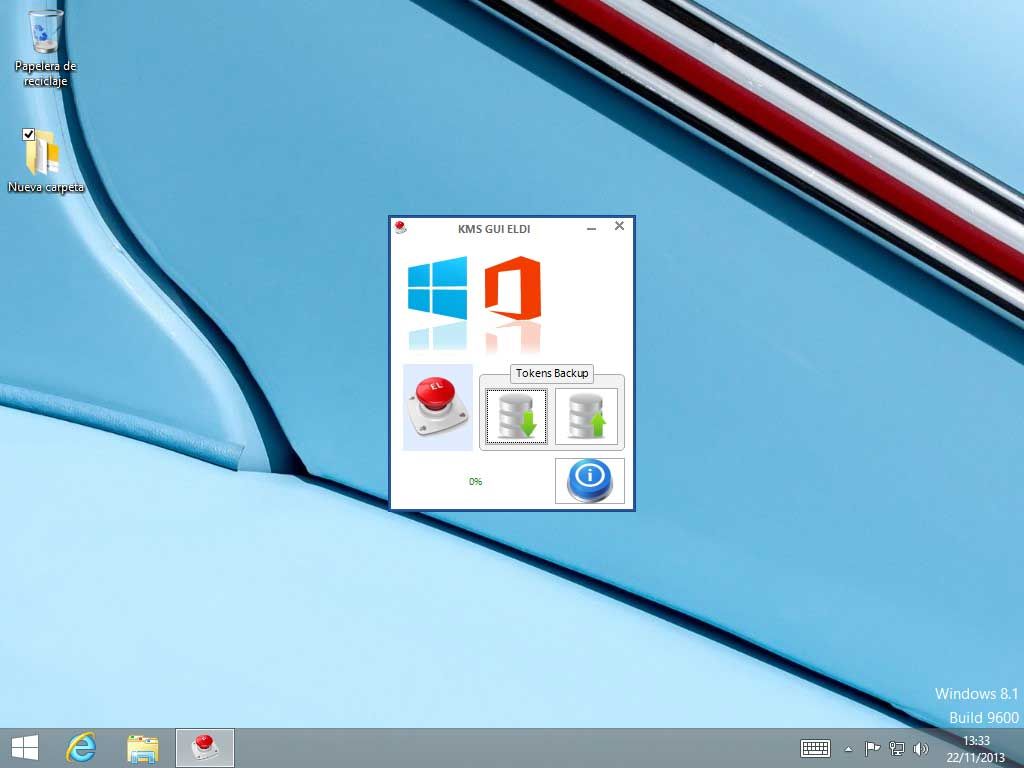Toggle the checkbox on Nueva carpeta
Viewport: 1024px width, 768px height.
point(29,135)
